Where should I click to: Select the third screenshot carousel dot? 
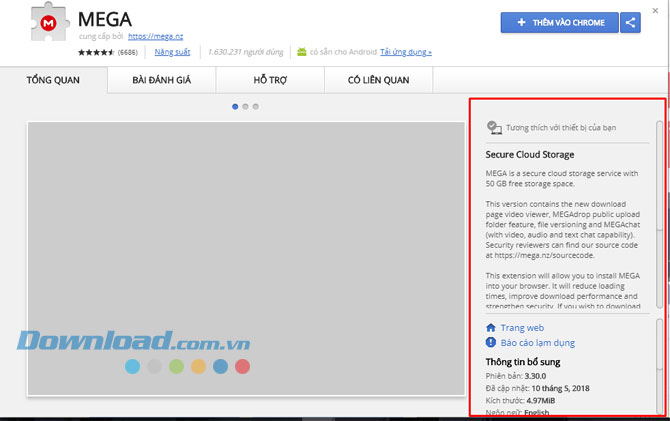coord(256,106)
